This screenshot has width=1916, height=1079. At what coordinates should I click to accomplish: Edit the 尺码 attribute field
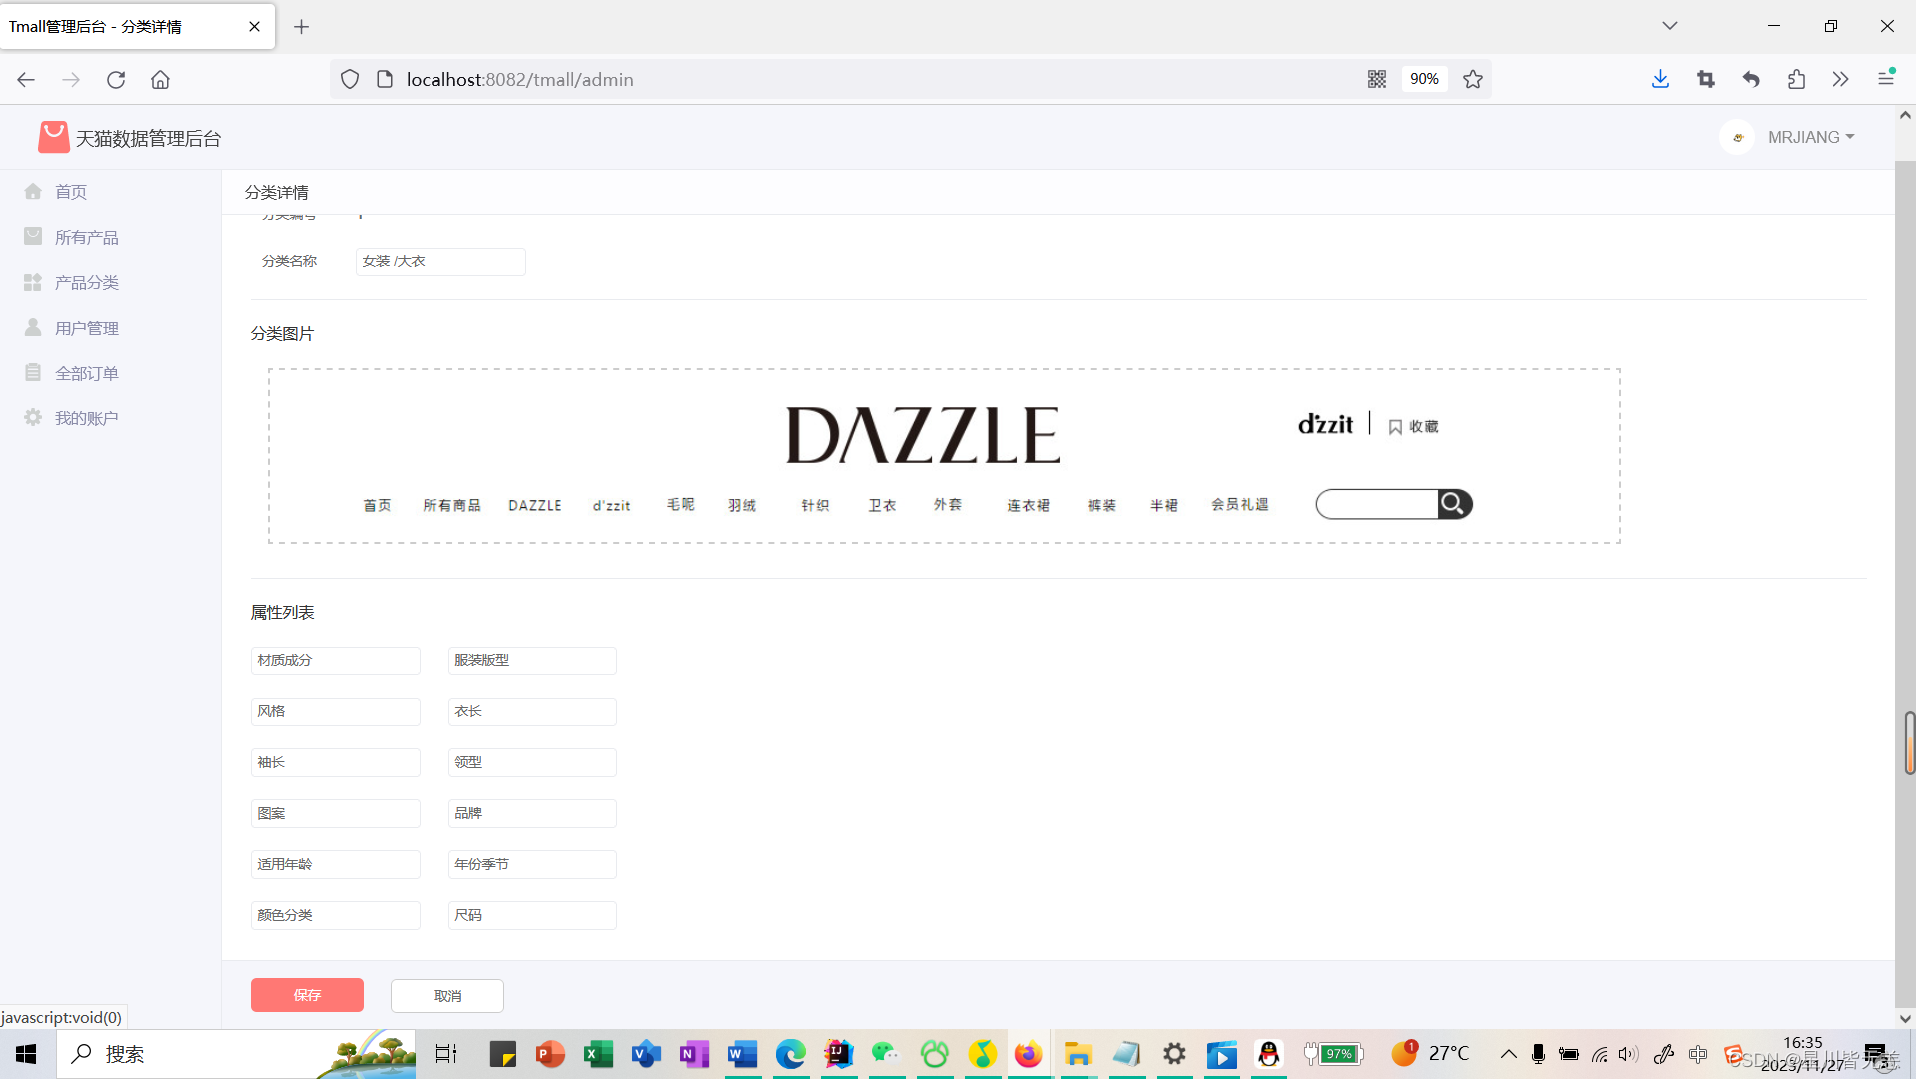[x=532, y=915]
